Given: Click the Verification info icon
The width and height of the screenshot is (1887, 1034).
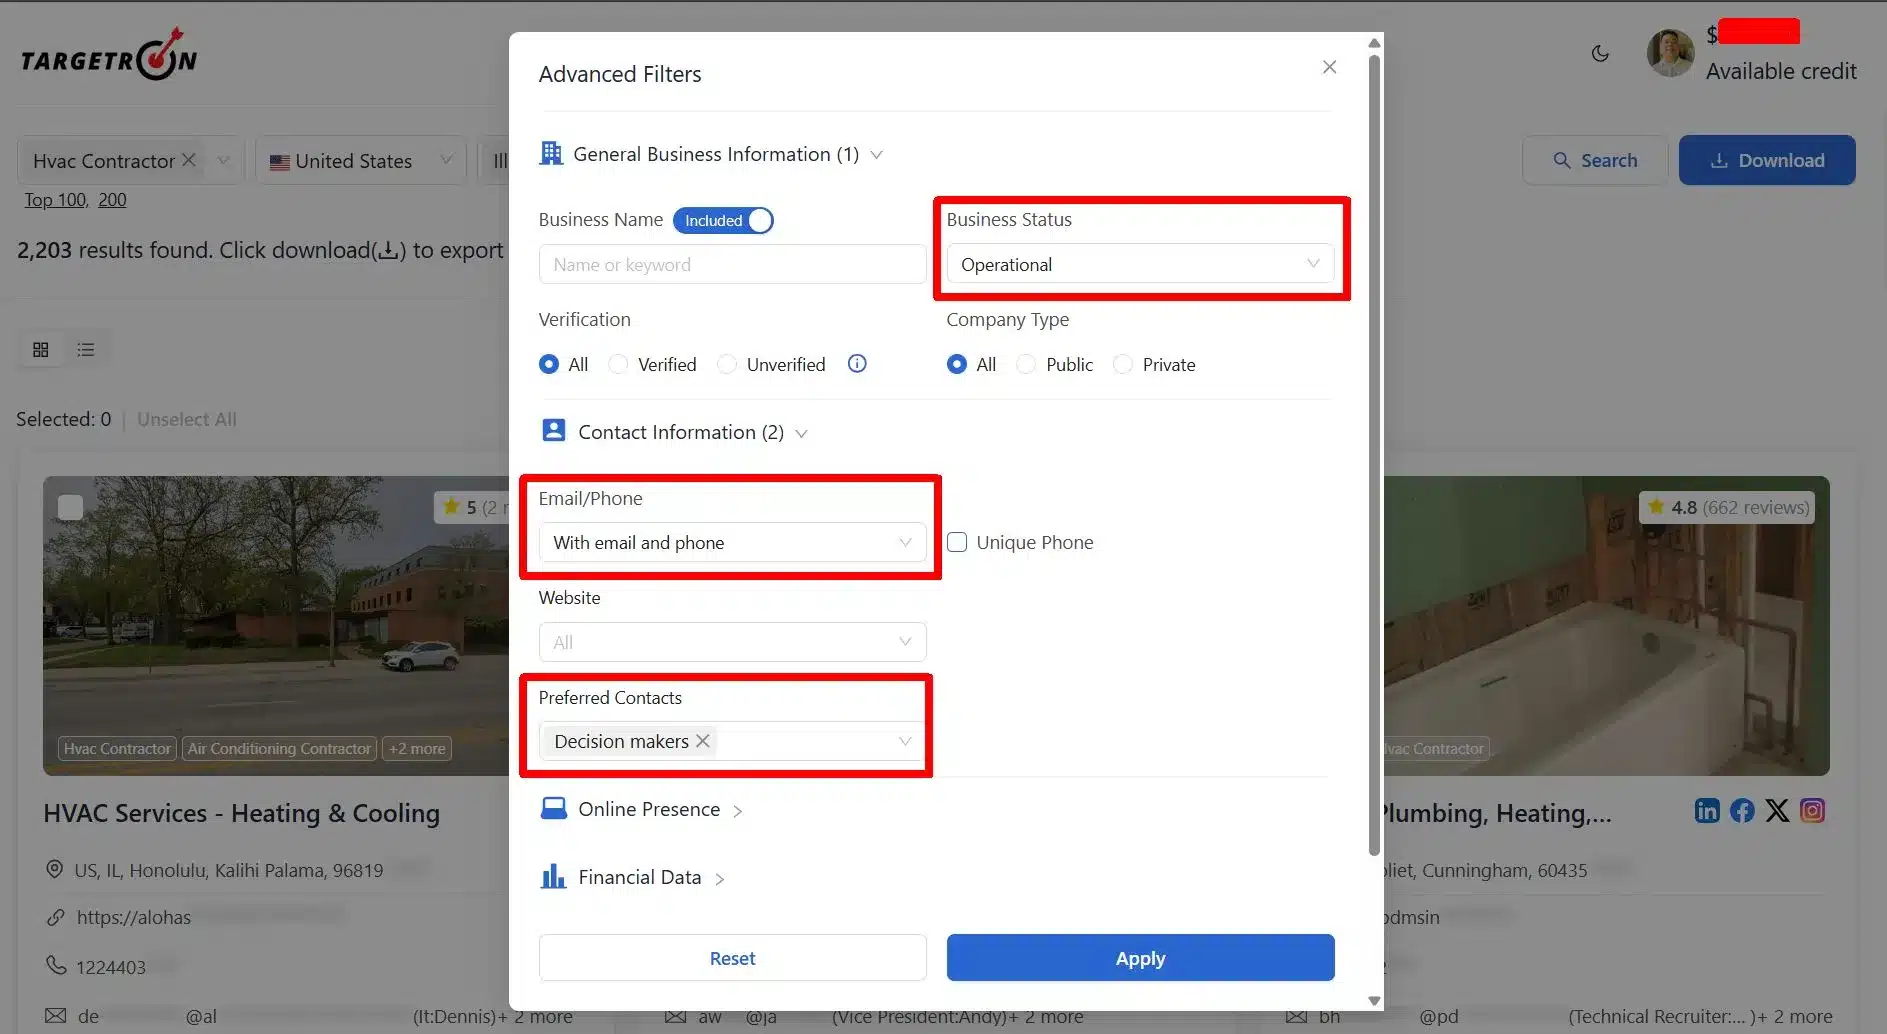Looking at the screenshot, I should tap(857, 364).
